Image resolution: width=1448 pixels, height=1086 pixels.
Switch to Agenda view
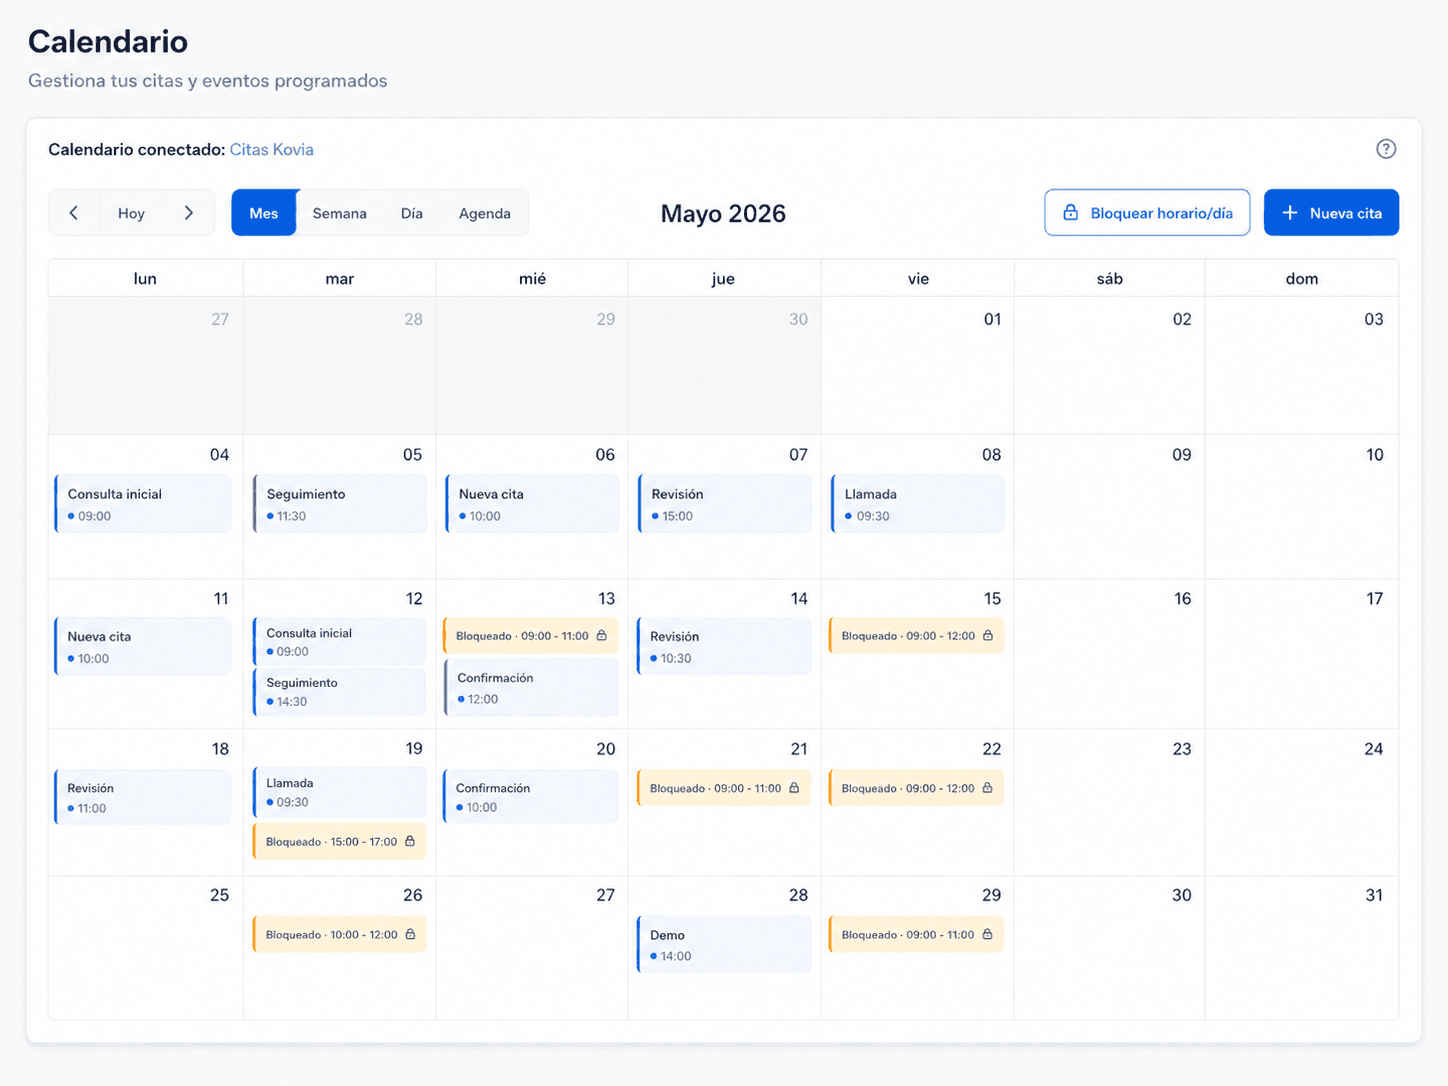[x=485, y=213]
